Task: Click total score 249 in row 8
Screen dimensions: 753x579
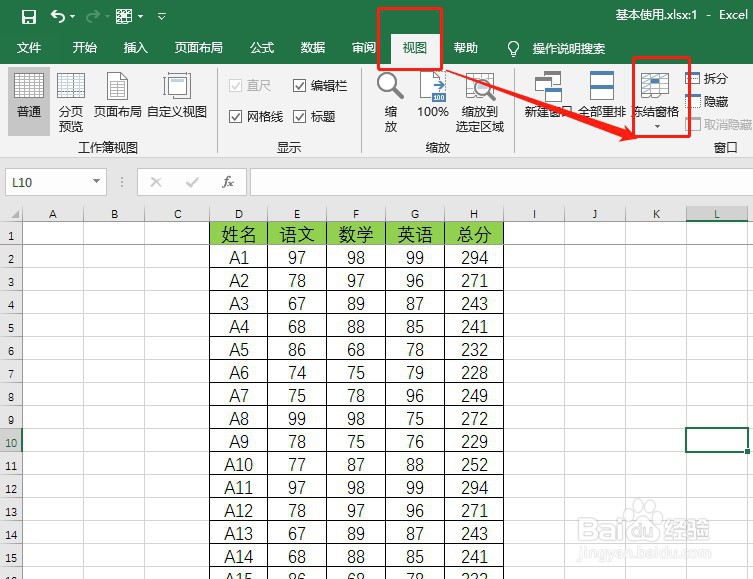Action: pos(474,395)
